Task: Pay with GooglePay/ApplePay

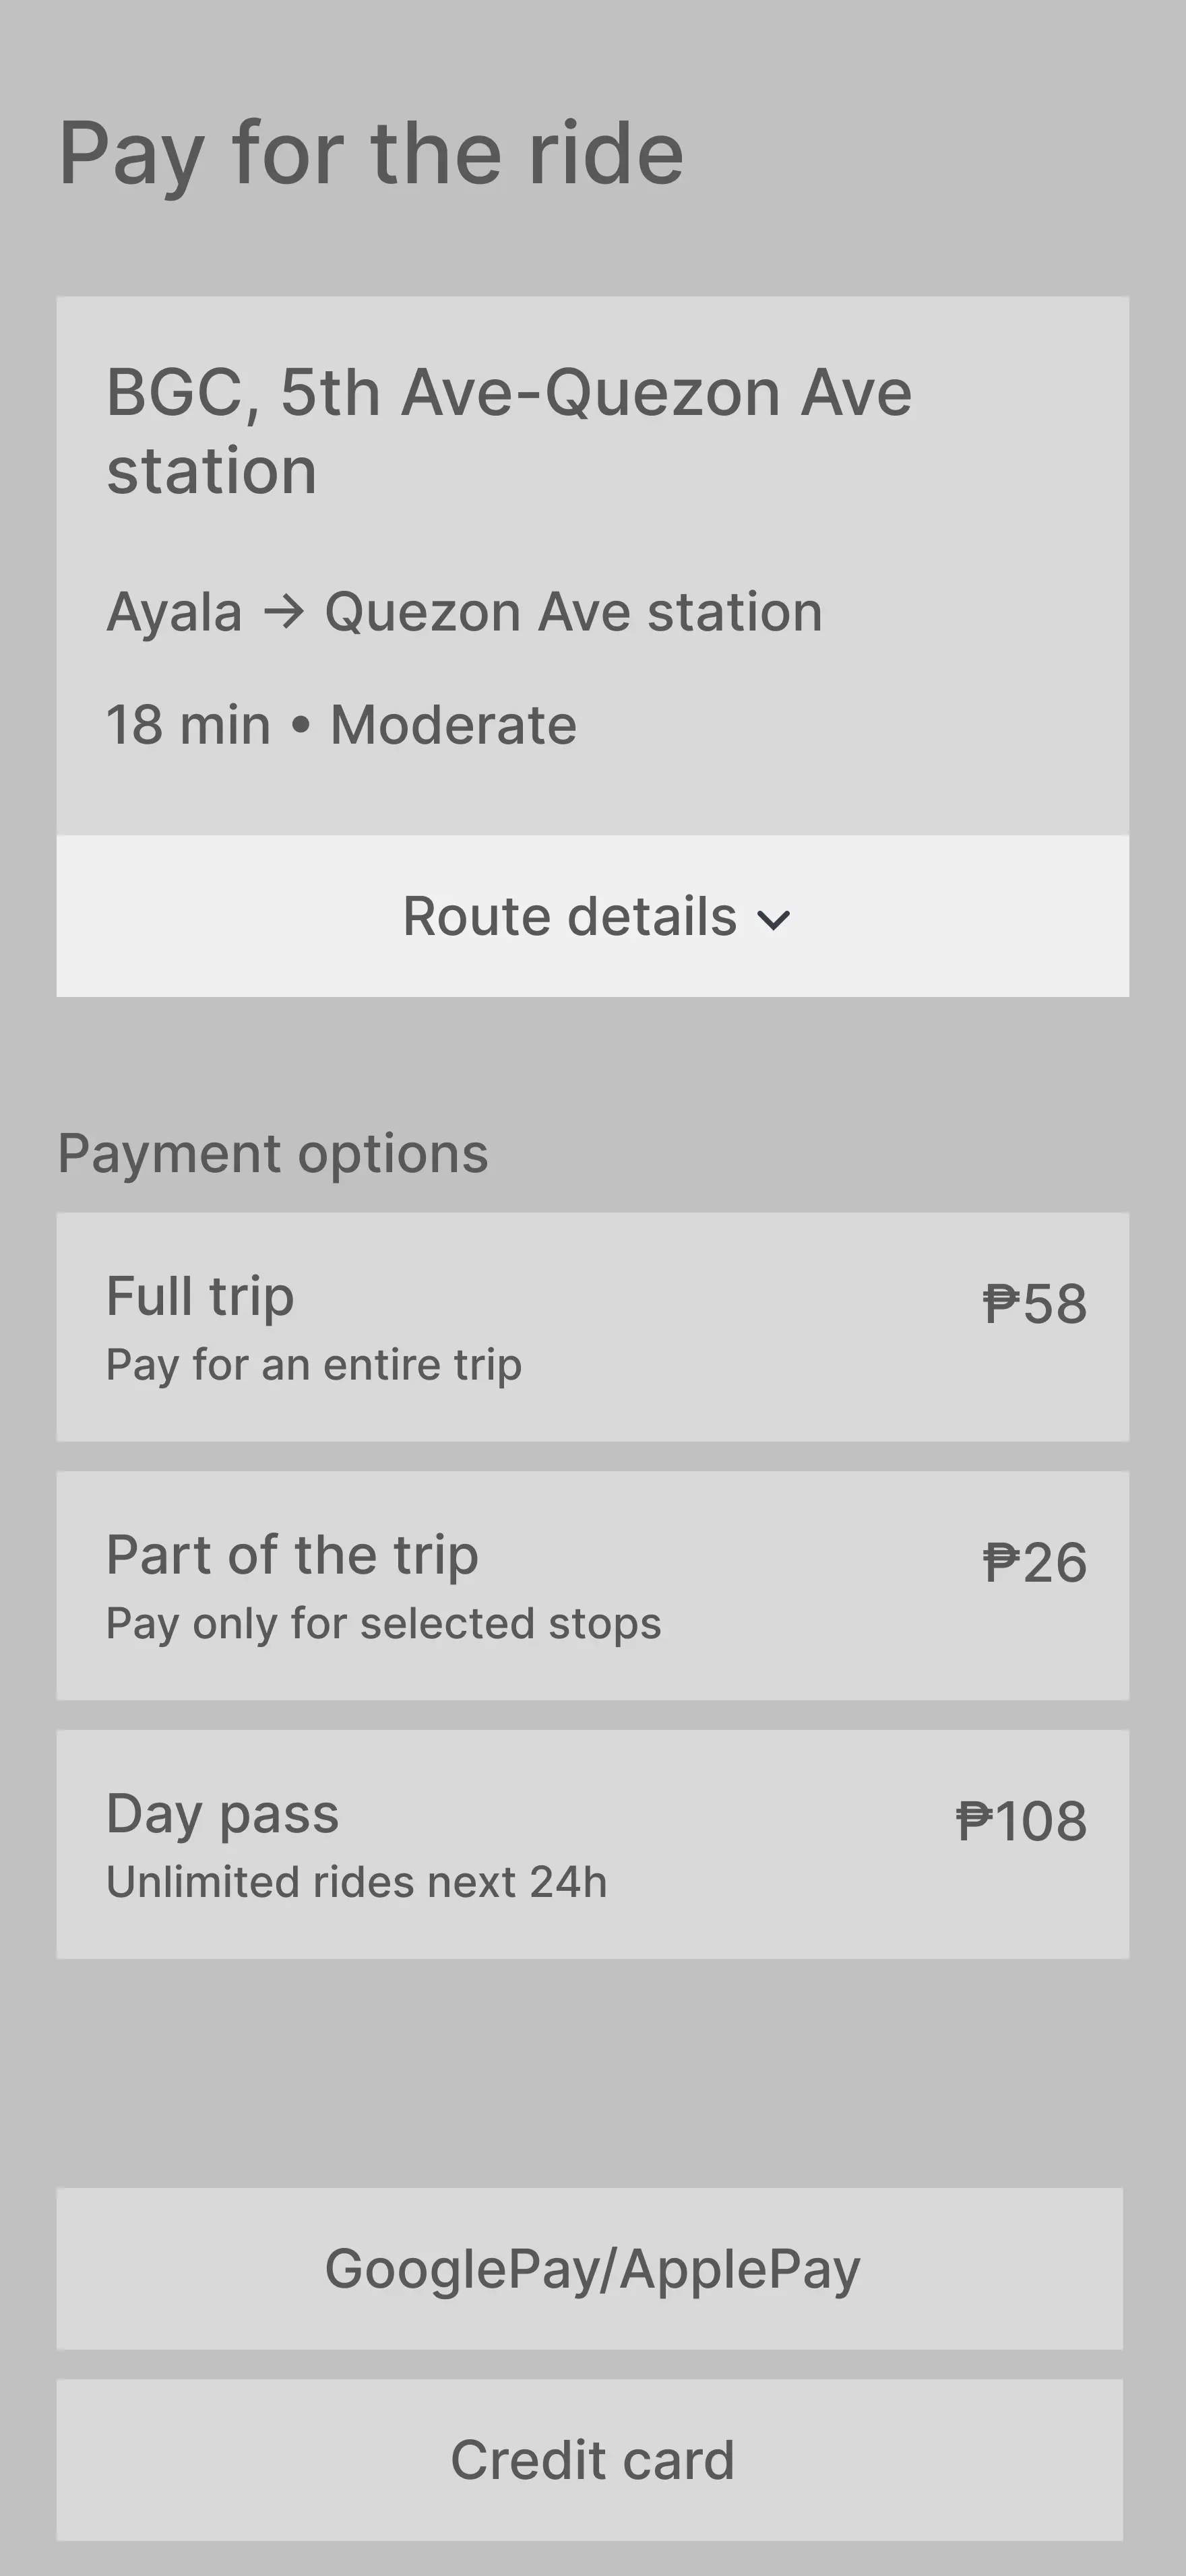Action: coord(590,2269)
